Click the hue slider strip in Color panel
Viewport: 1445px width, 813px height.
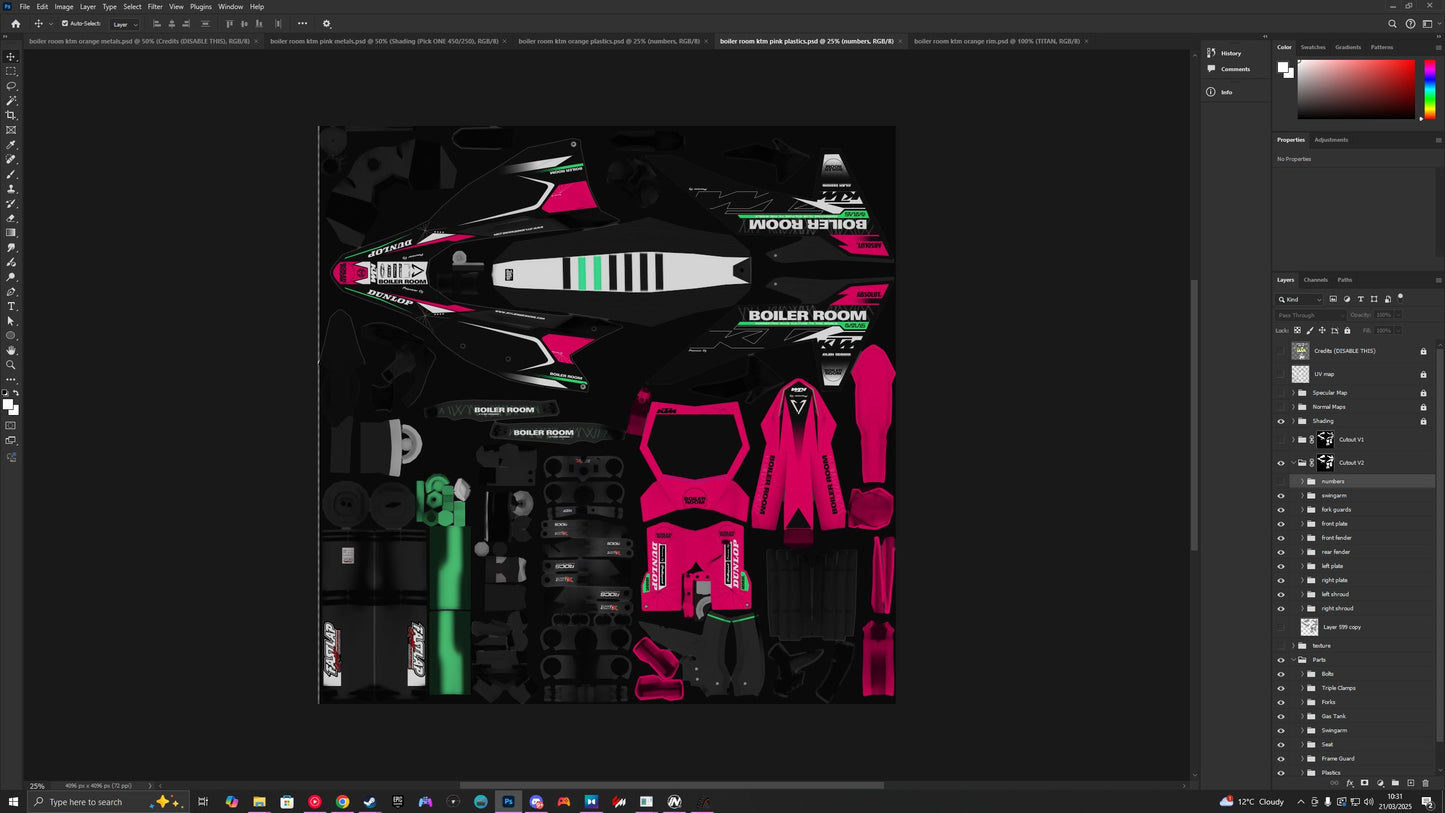pos(1429,90)
